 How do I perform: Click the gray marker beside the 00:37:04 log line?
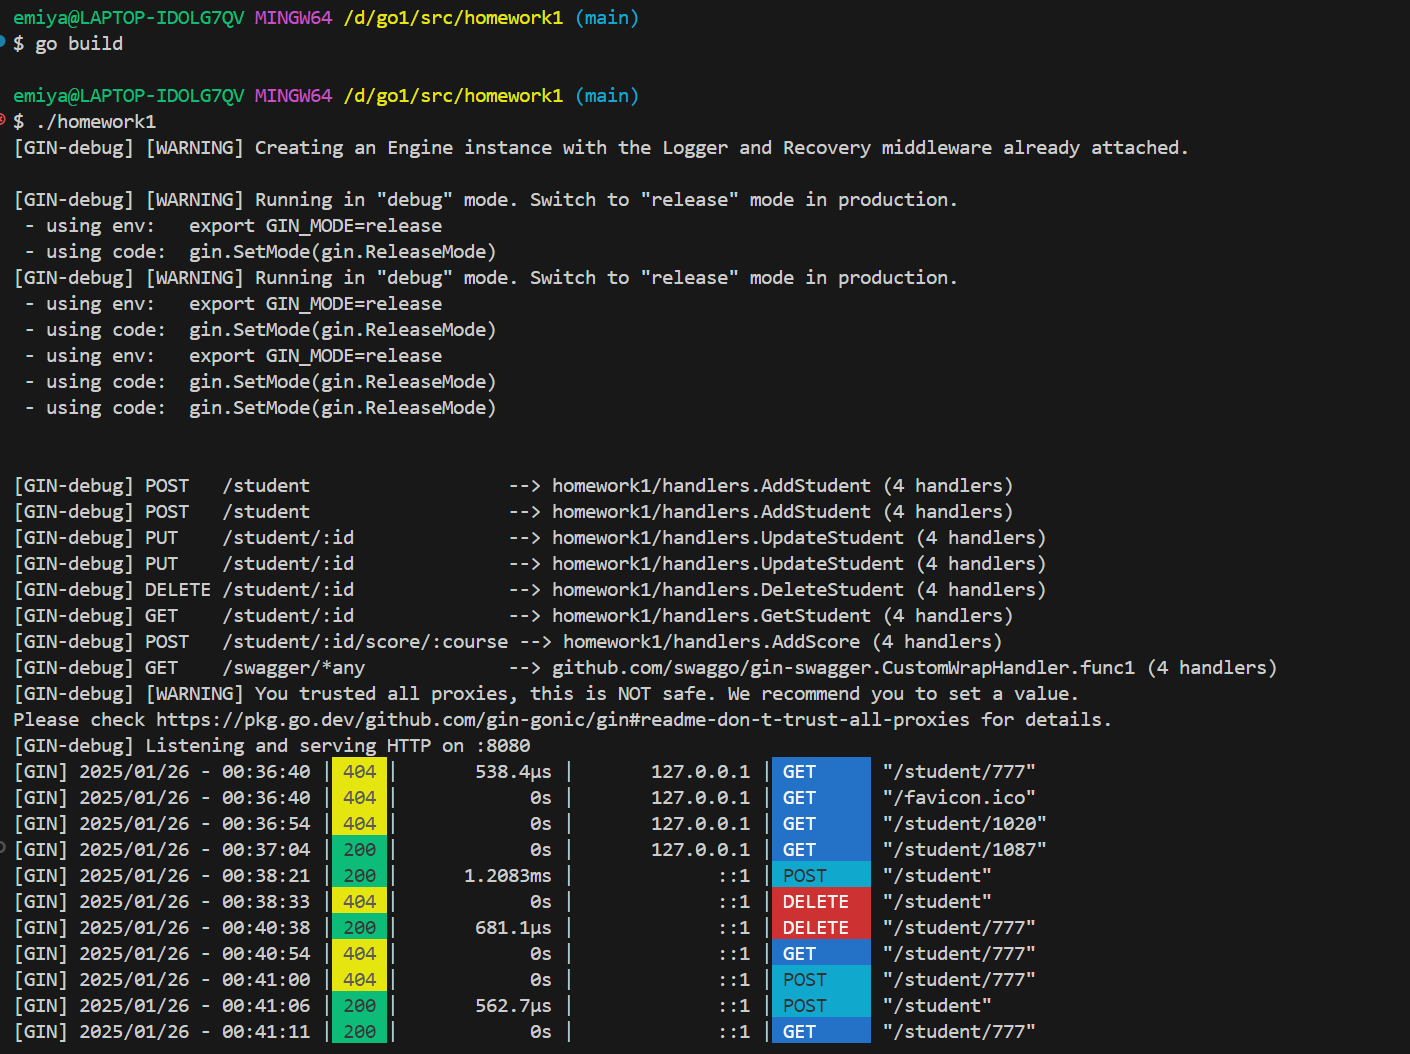3,848
